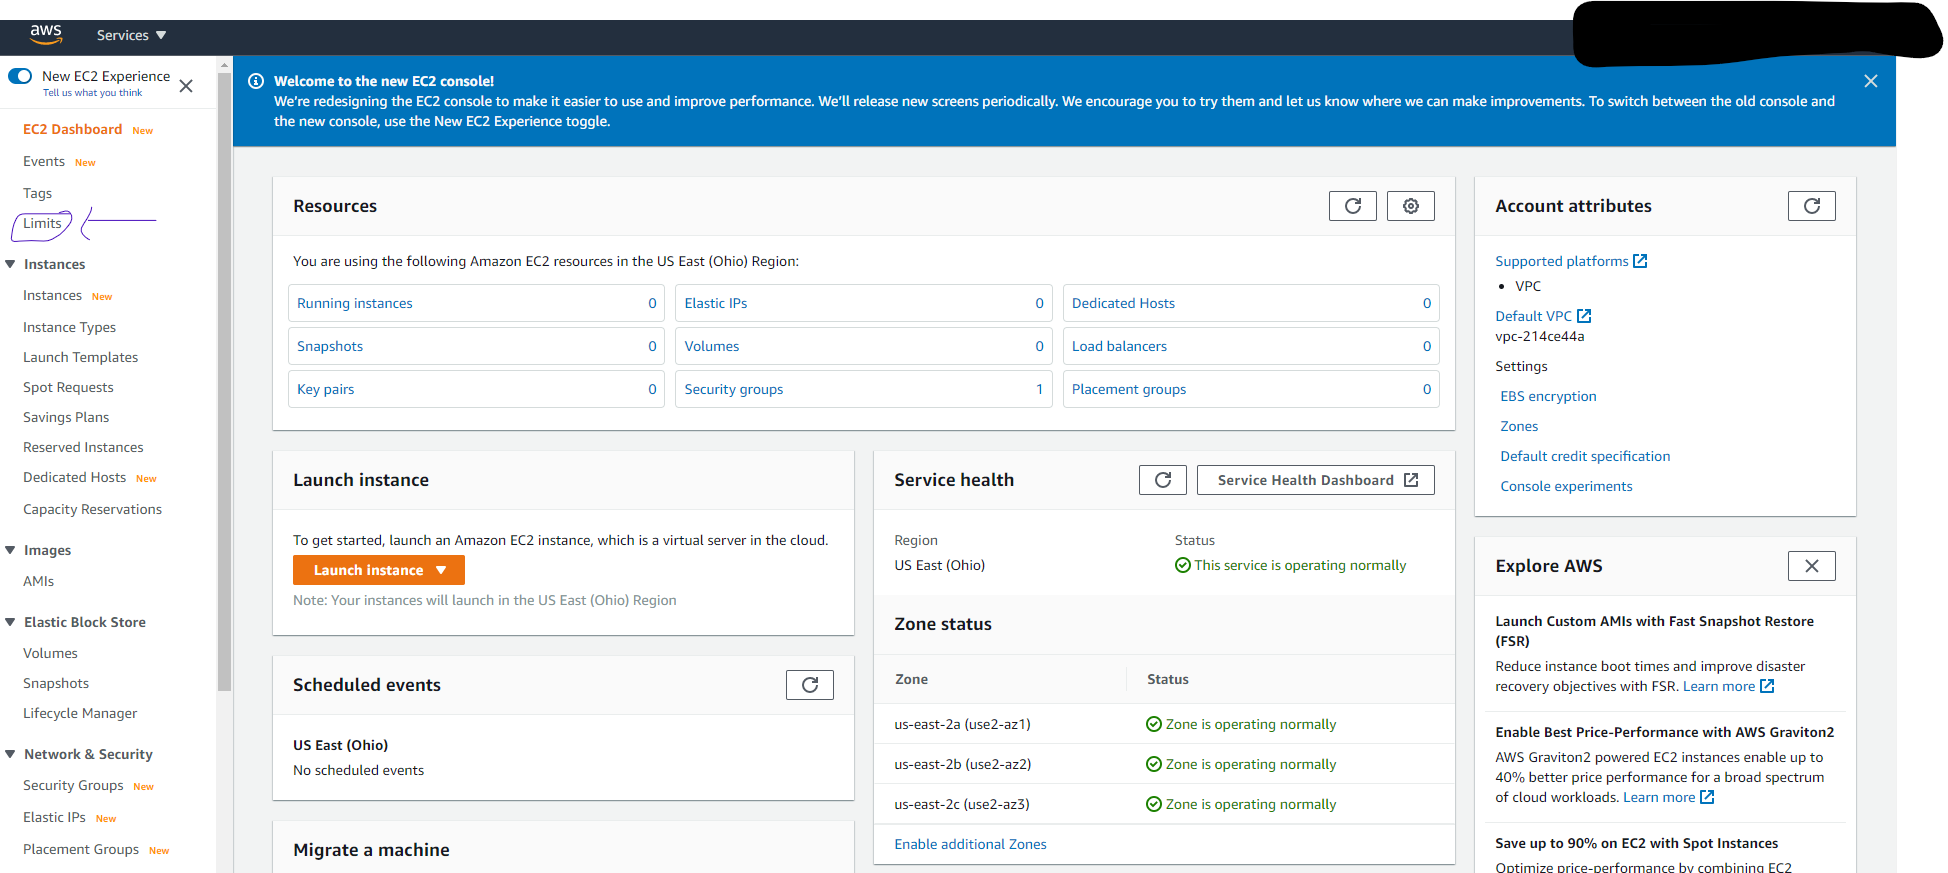Click Learn more about AWS Graviton2
1948x873 pixels.
tap(1668, 797)
